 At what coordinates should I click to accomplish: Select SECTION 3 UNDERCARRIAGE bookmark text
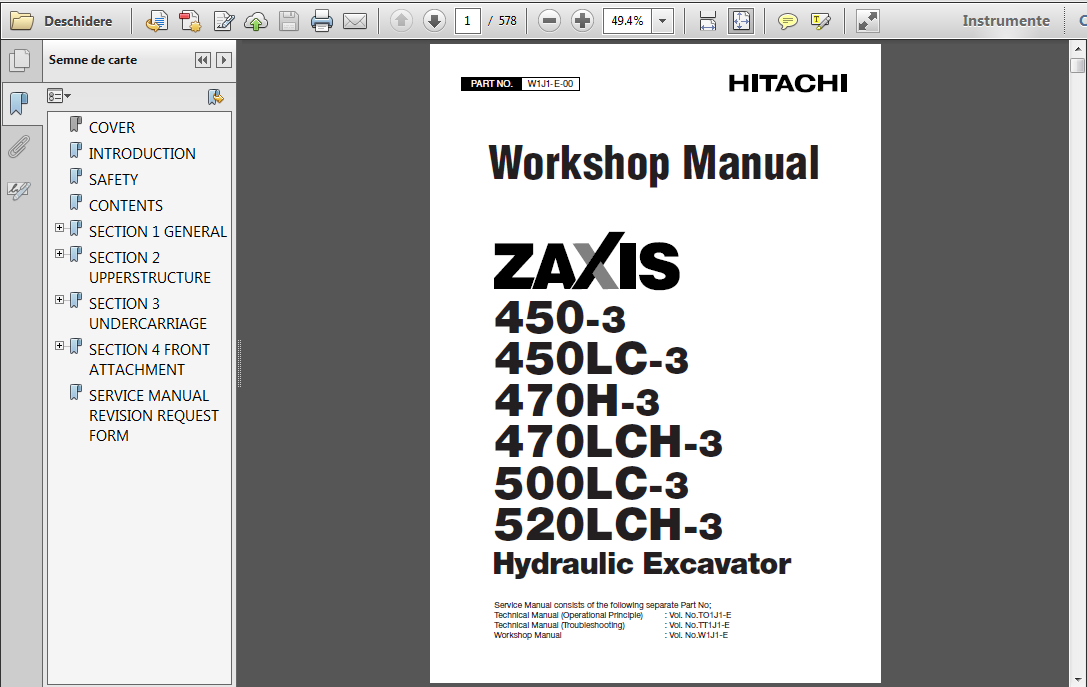click(148, 313)
